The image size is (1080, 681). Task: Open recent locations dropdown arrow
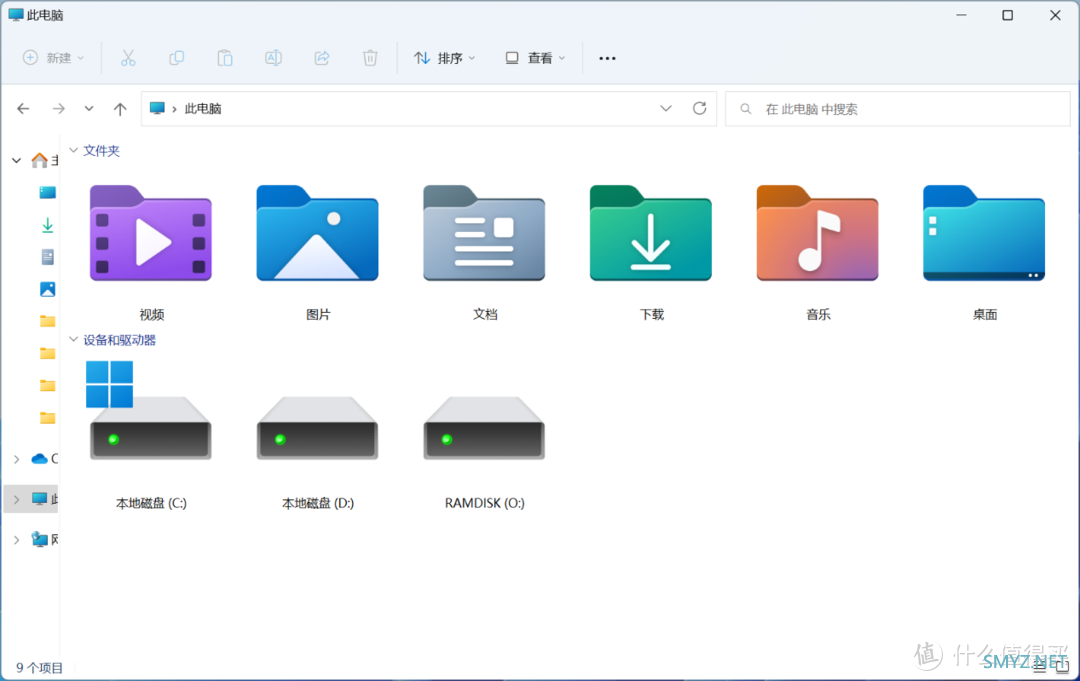[89, 109]
